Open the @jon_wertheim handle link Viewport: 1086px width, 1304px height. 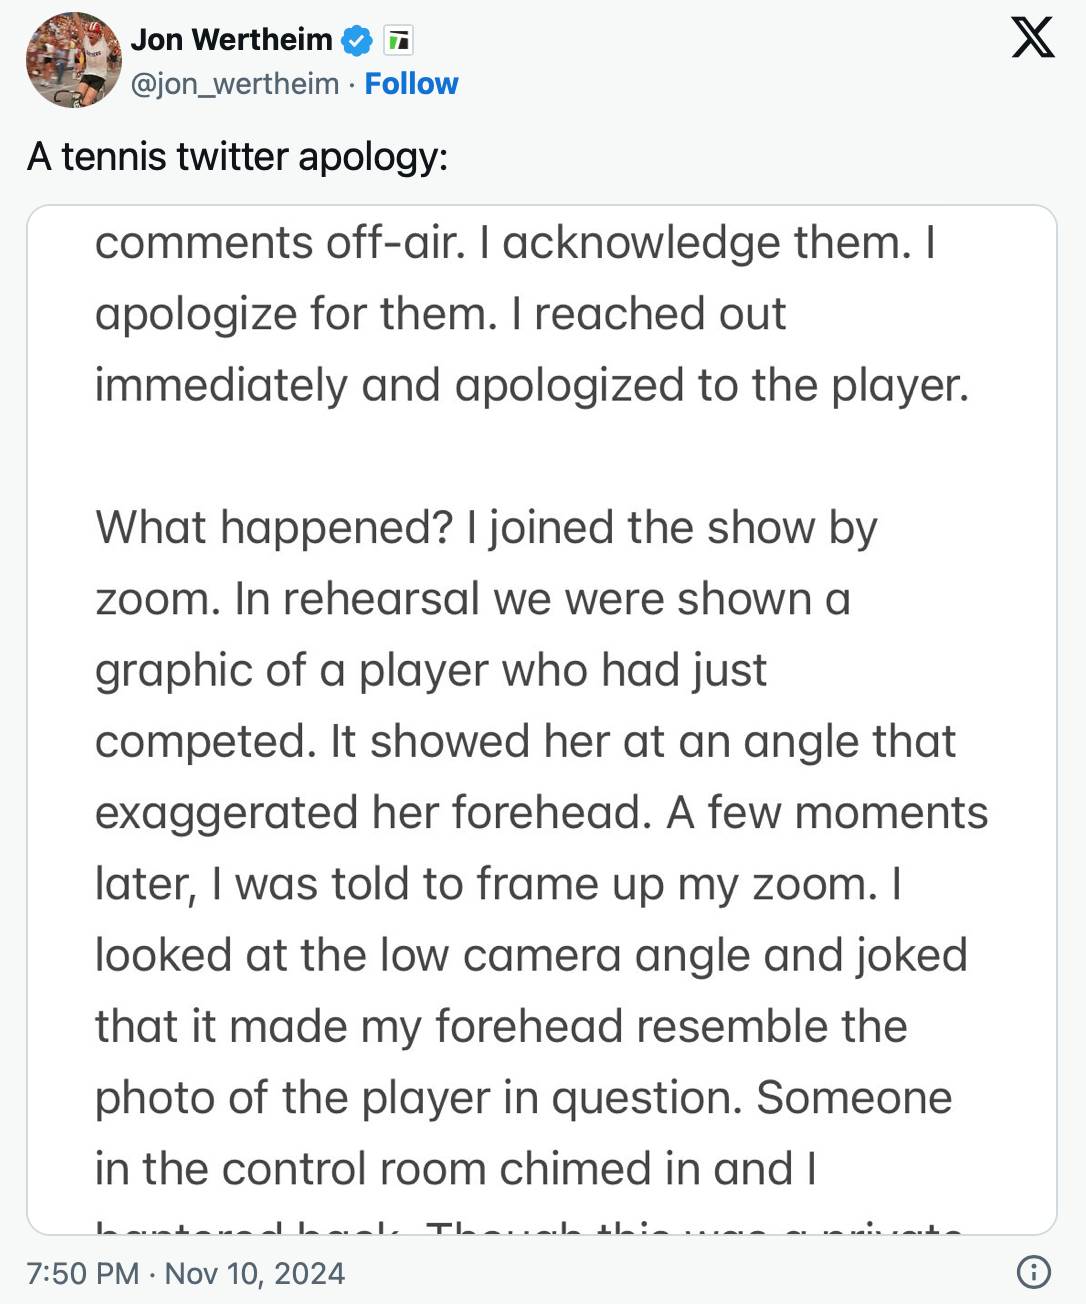pyautogui.click(x=235, y=83)
